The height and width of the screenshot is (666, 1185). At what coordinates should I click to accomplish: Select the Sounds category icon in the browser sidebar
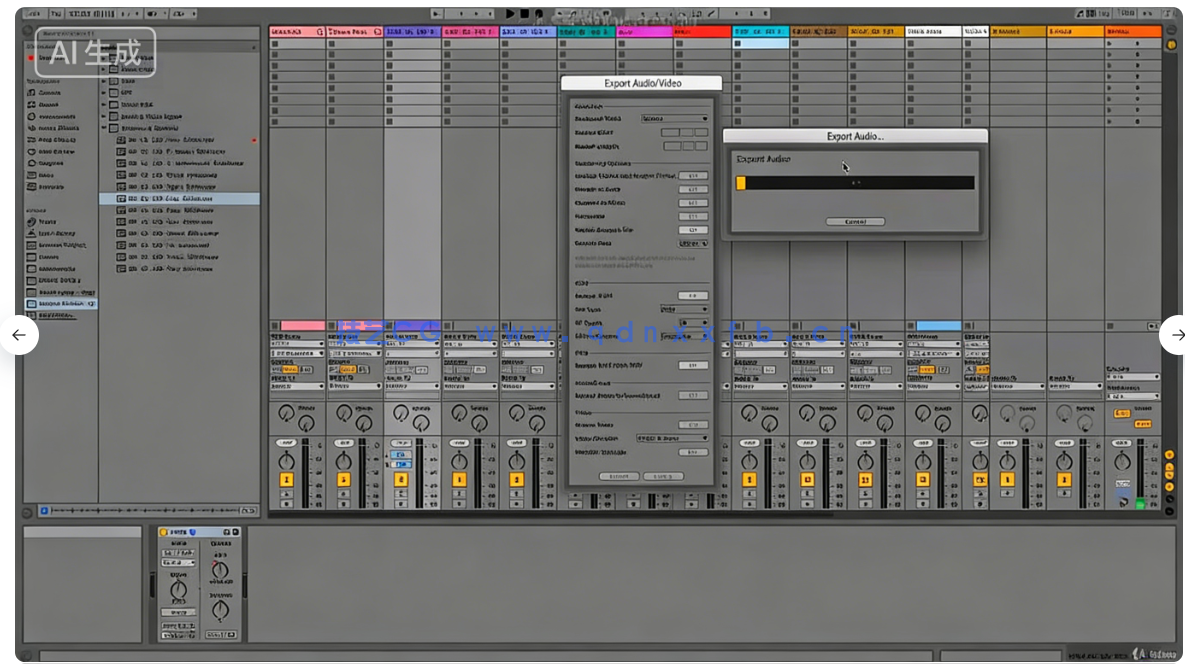point(30,94)
